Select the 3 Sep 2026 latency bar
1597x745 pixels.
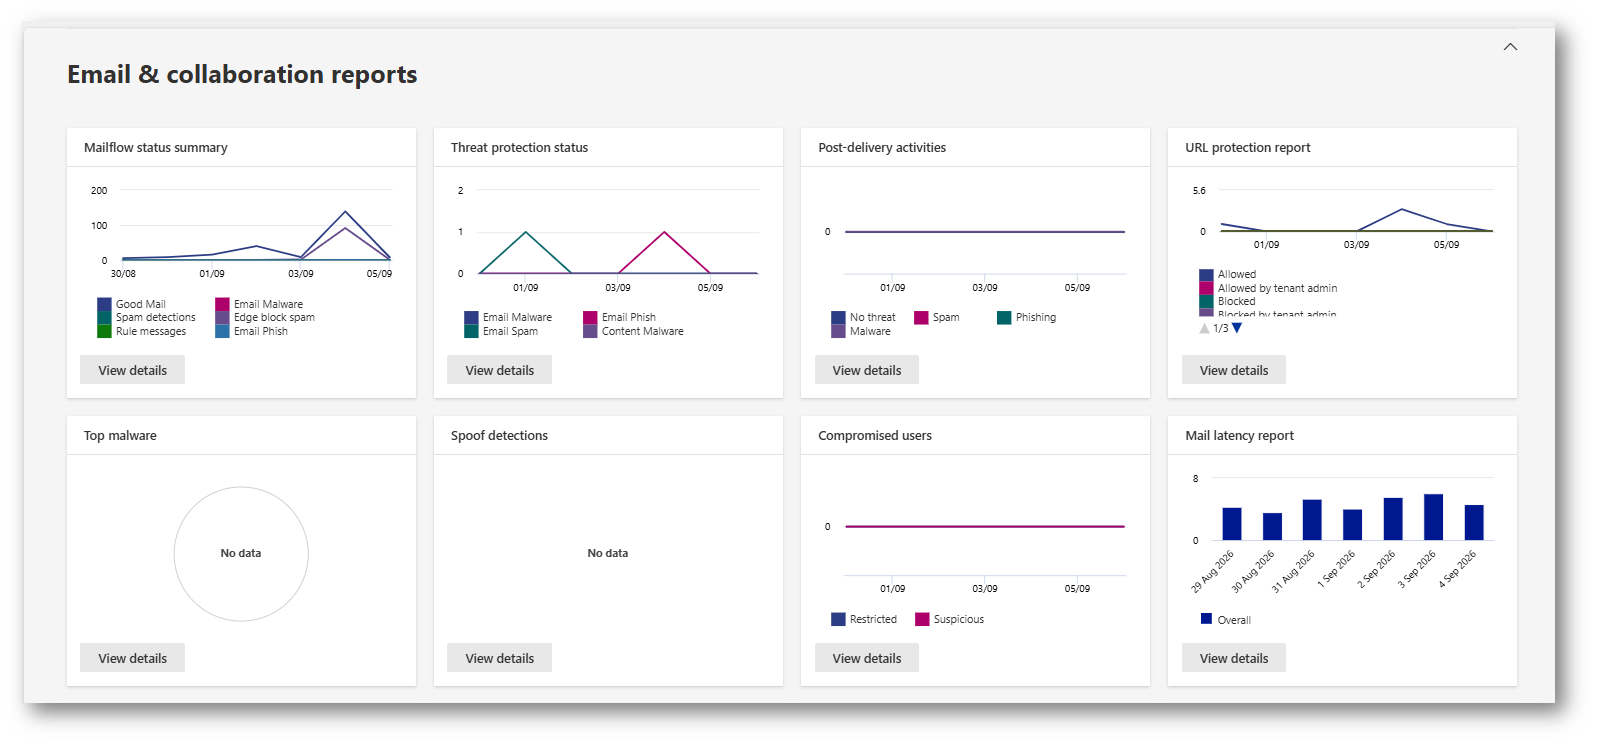click(x=1433, y=517)
